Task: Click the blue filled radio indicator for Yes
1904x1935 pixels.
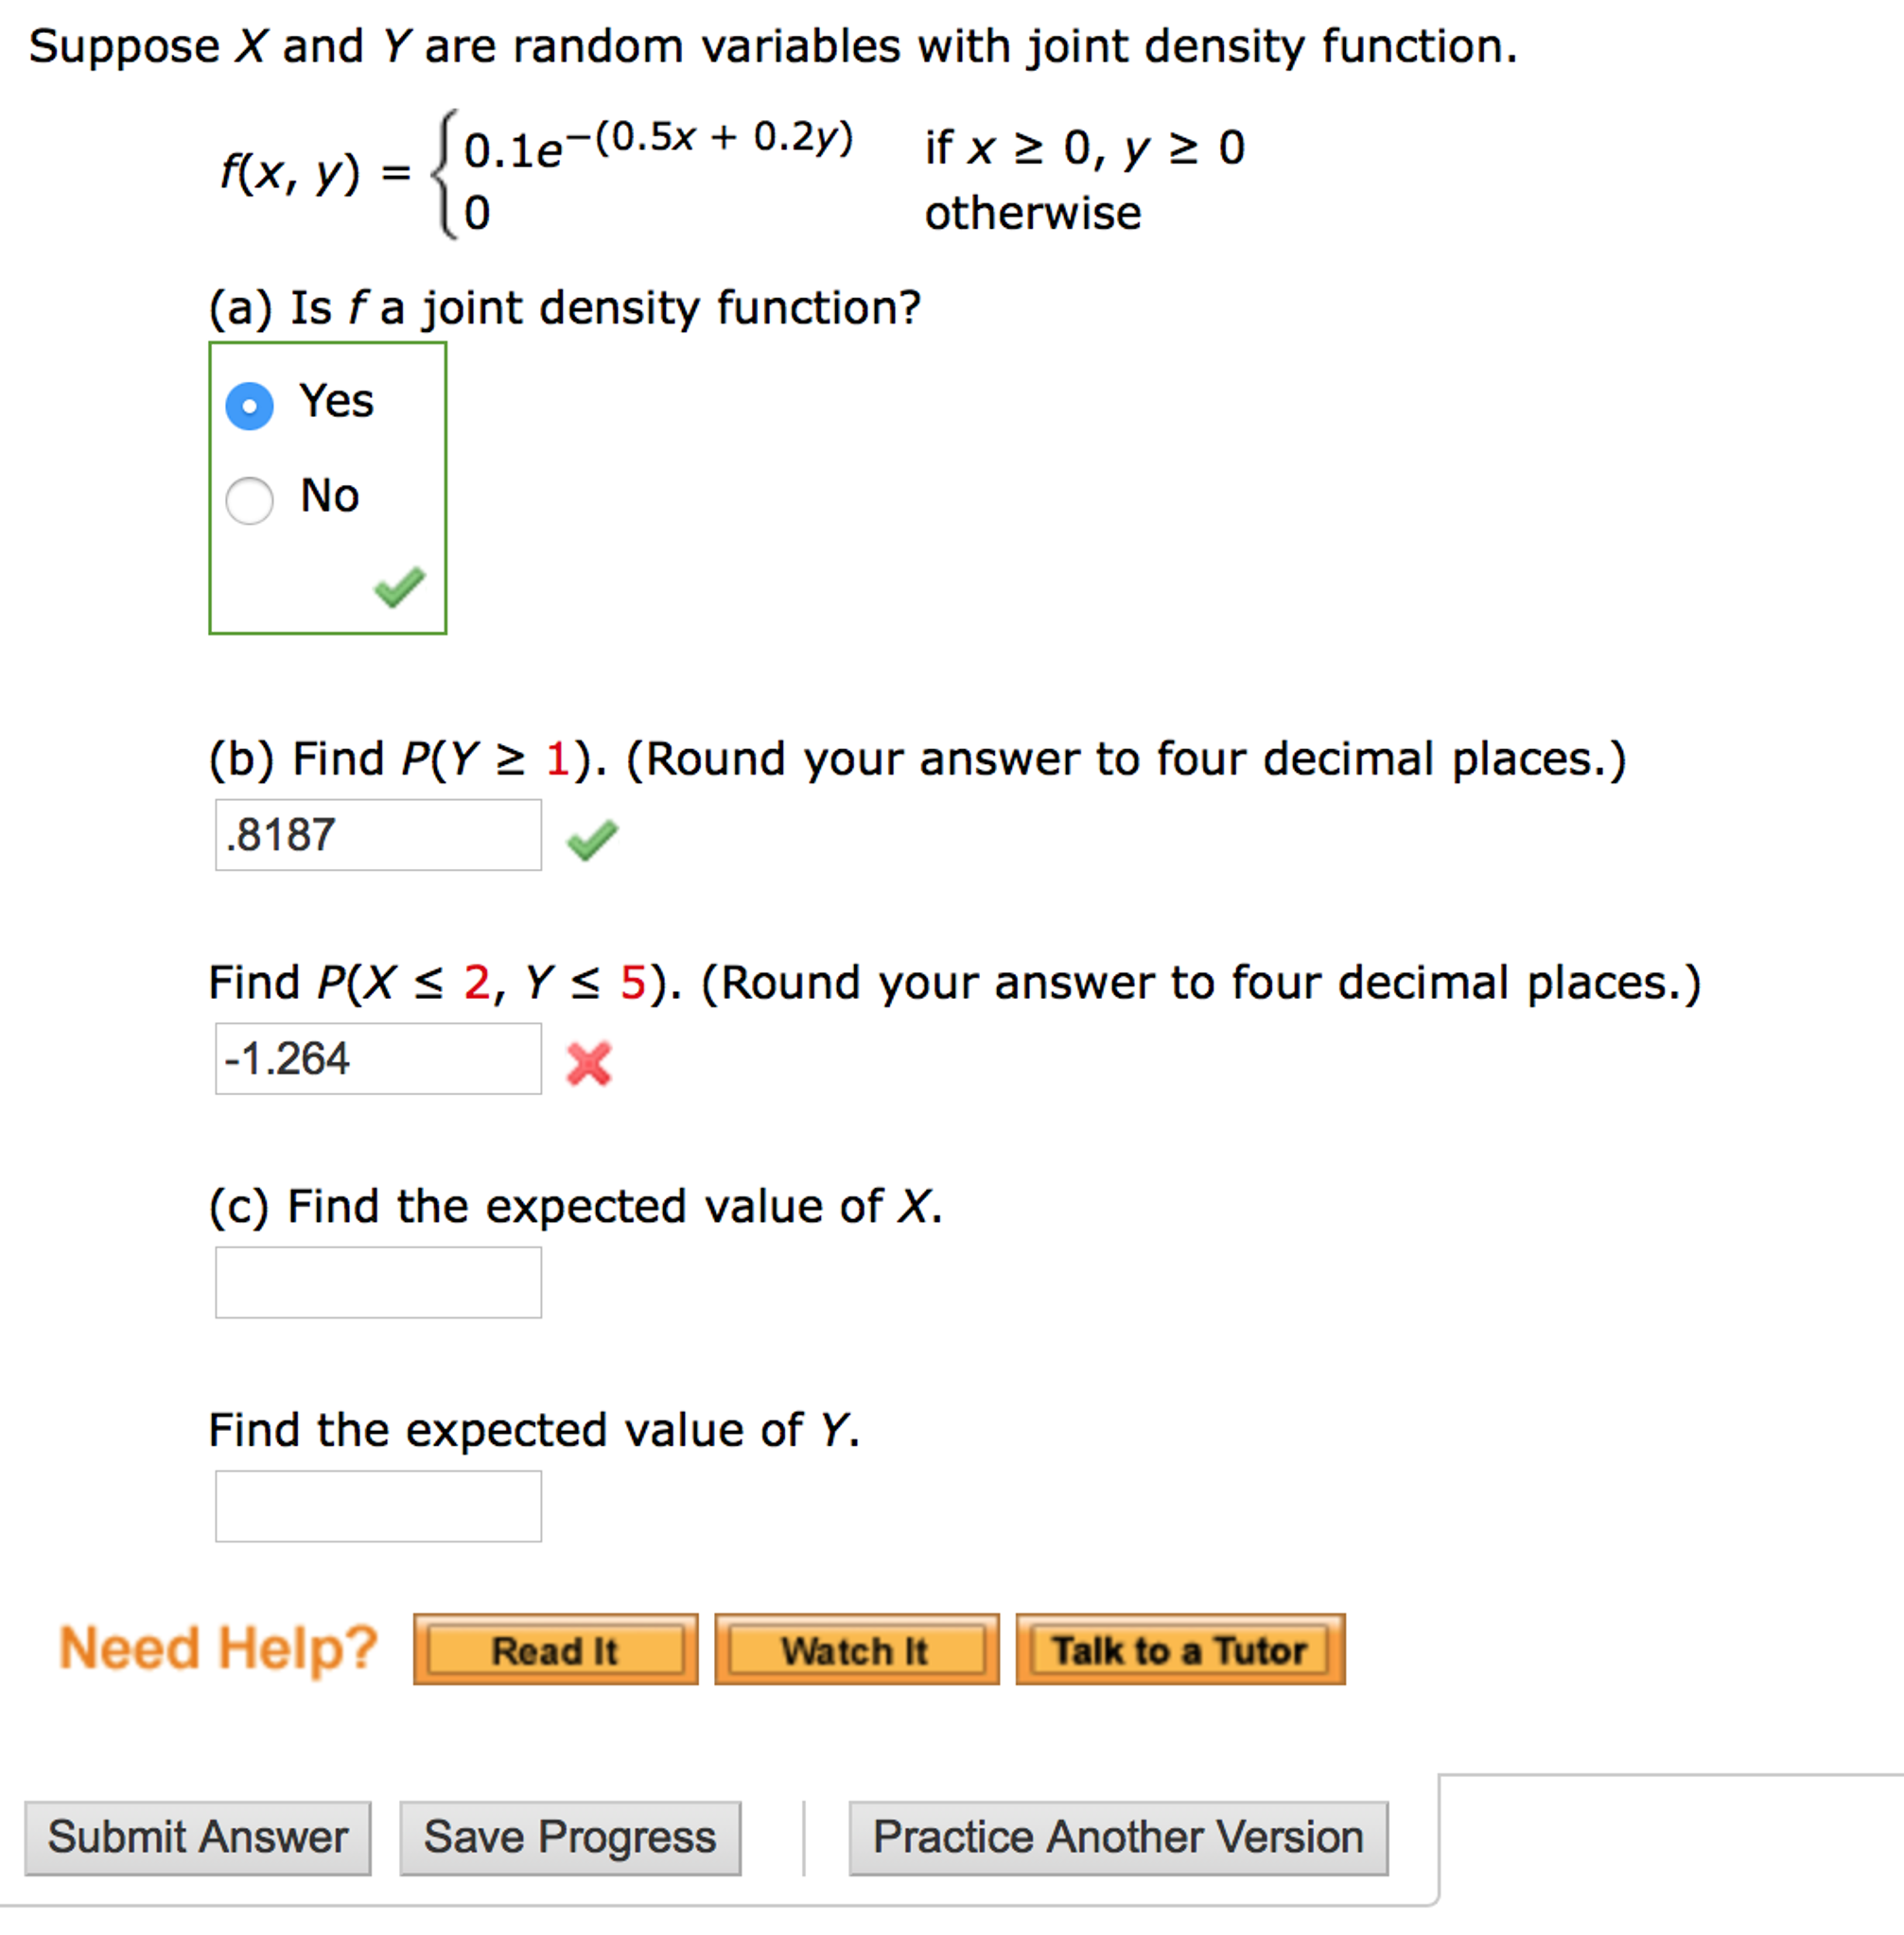Action: 249,404
